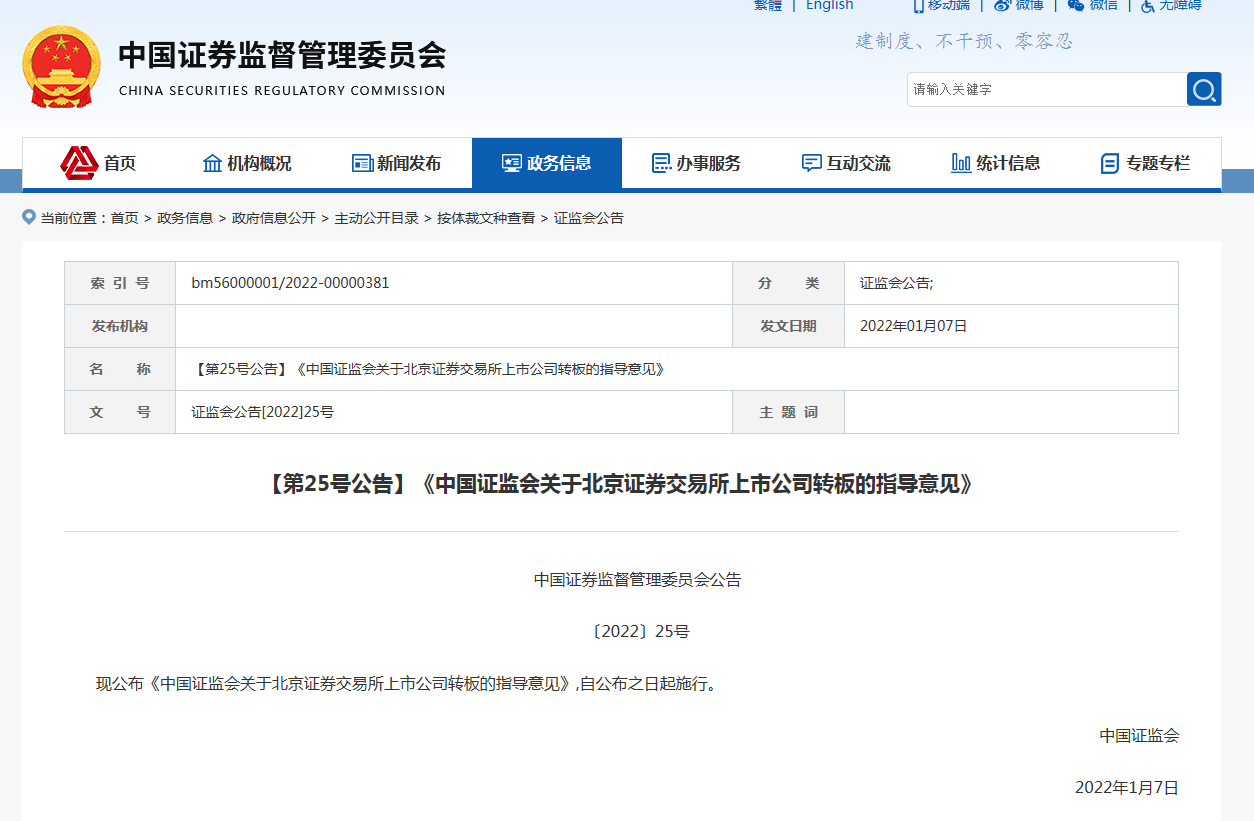Click the site title 中国证券监督管理委员会
The width and height of the screenshot is (1254, 821).
[282, 55]
